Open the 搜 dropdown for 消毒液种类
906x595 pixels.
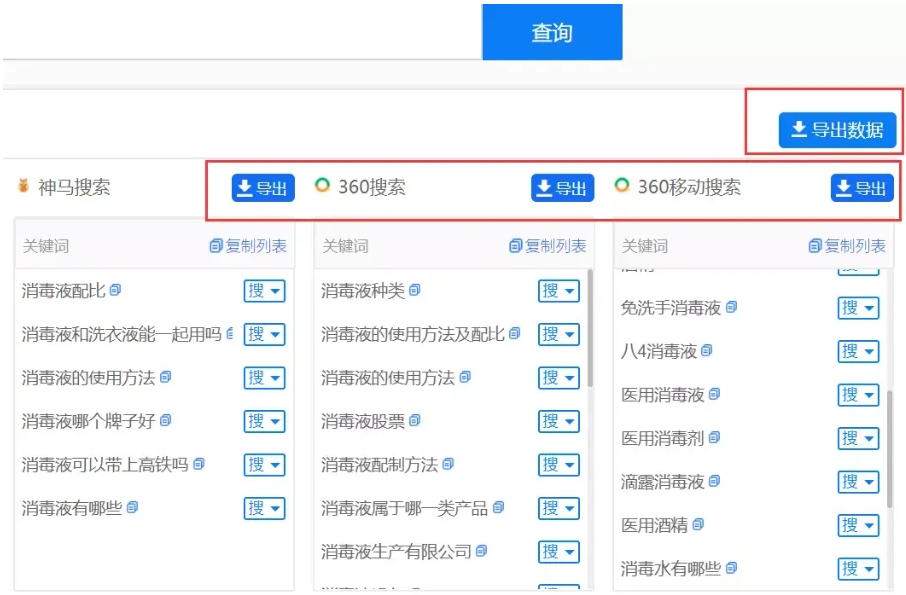coord(559,291)
